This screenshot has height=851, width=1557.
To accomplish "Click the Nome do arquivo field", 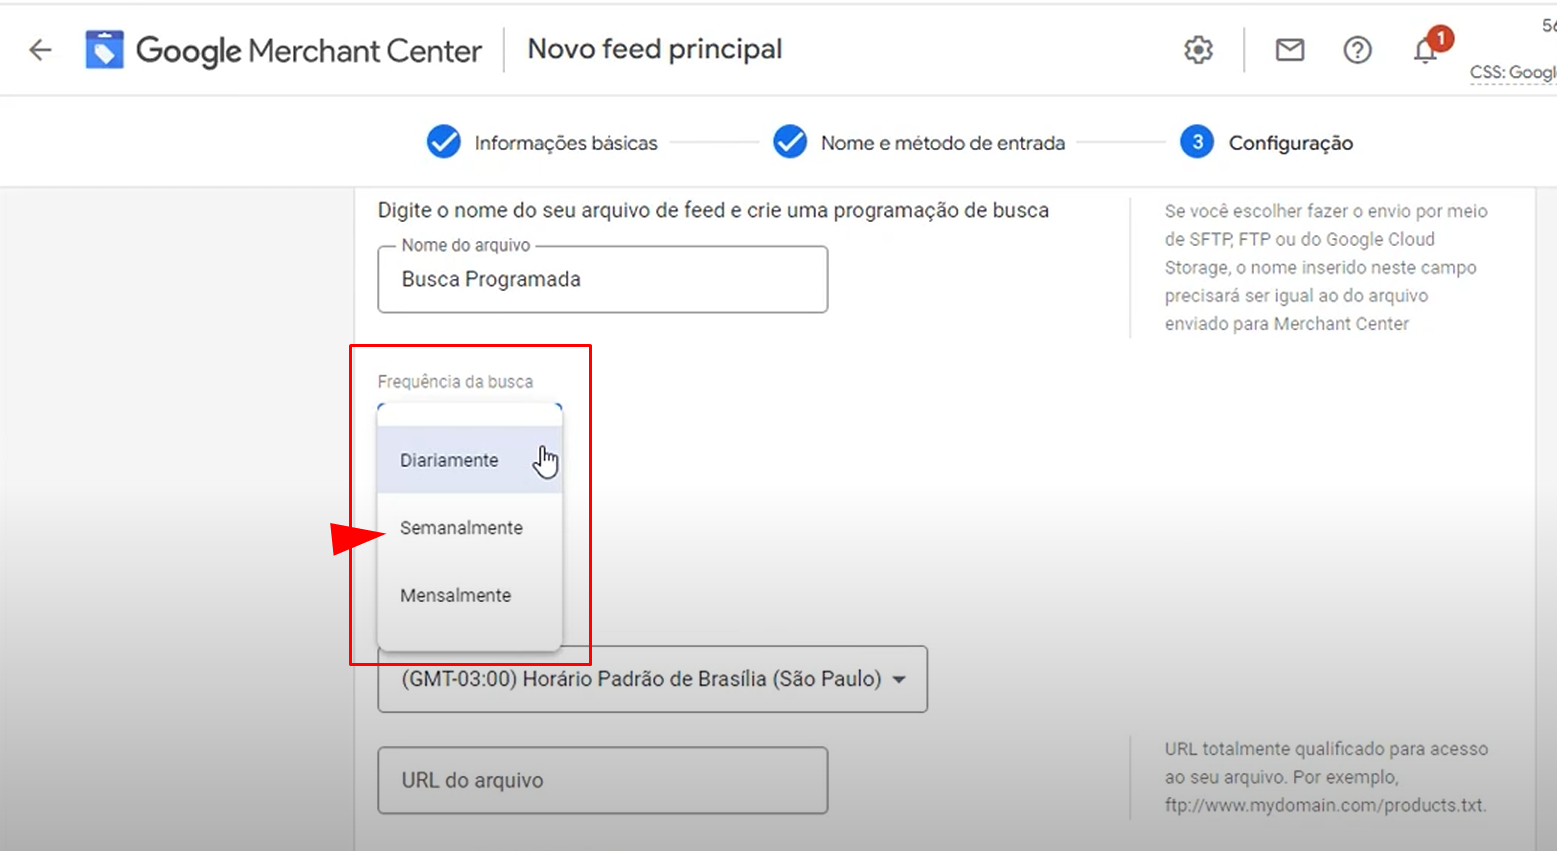I will [x=602, y=279].
